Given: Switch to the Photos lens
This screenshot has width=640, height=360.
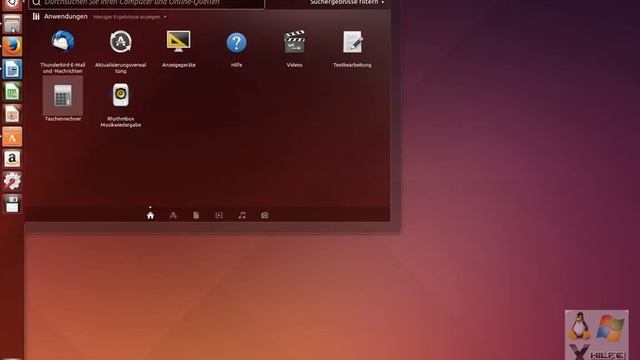Looking at the screenshot, I should coord(264,215).
